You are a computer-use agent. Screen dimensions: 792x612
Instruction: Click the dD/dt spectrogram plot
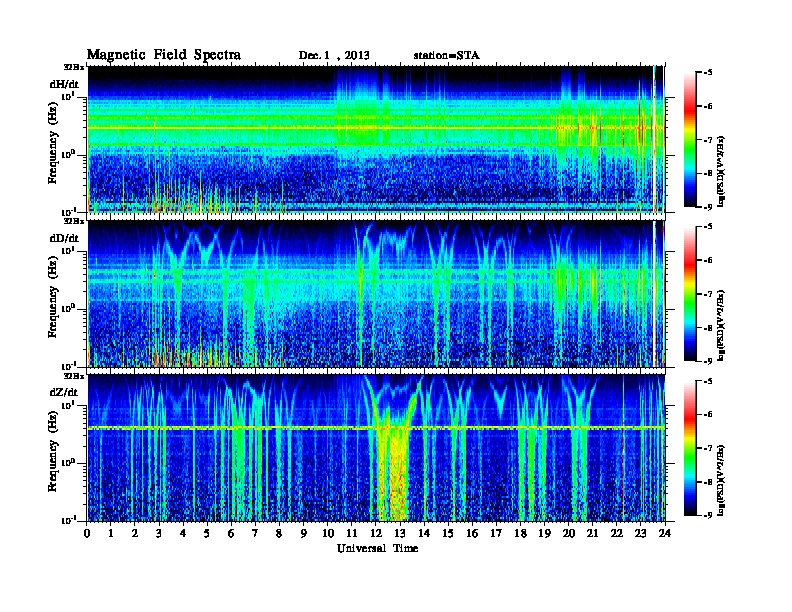point(376,294)
